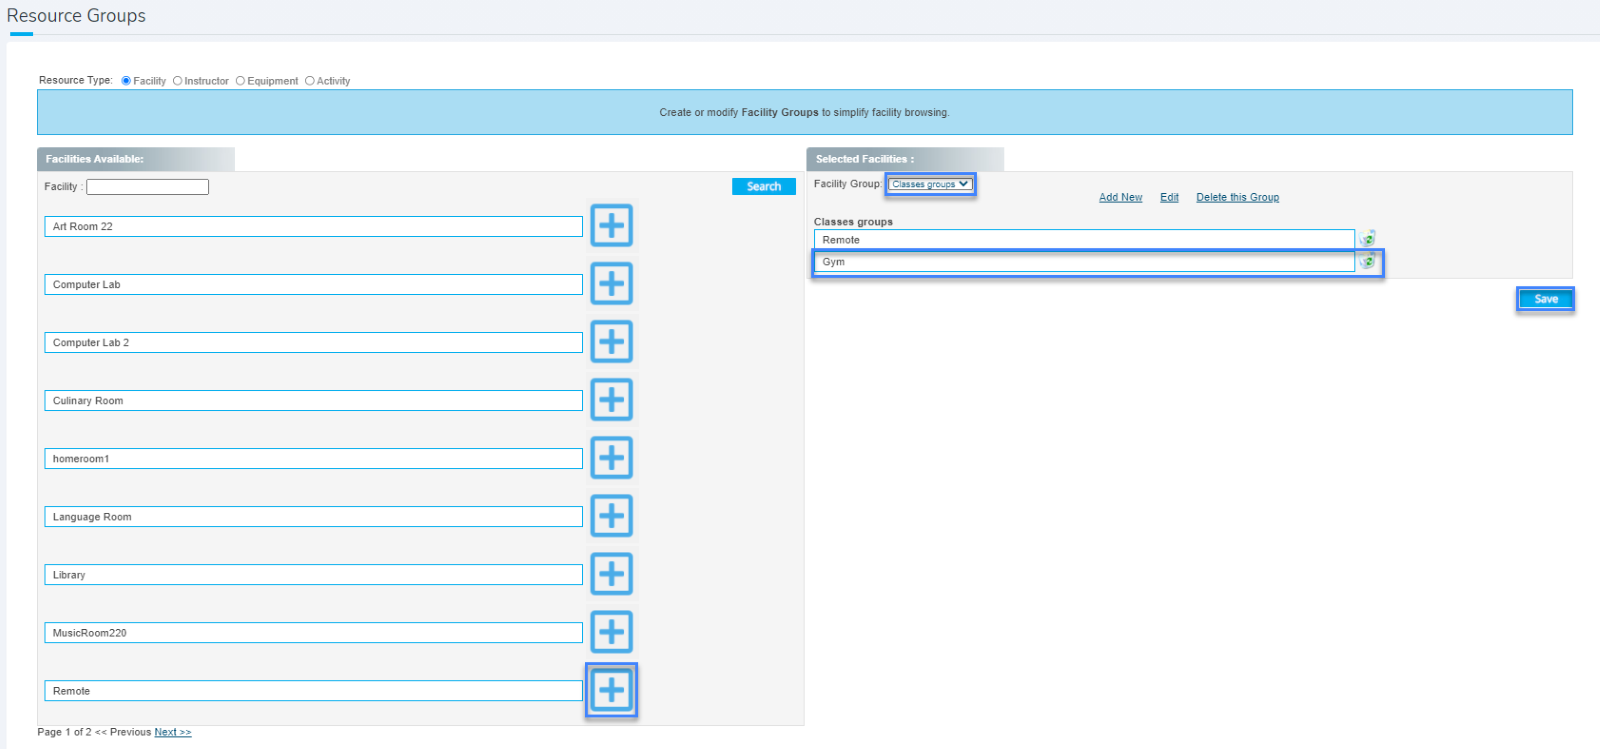Add Language Room with plus icon
1600x749 pixels.
[x=611, y=516]
